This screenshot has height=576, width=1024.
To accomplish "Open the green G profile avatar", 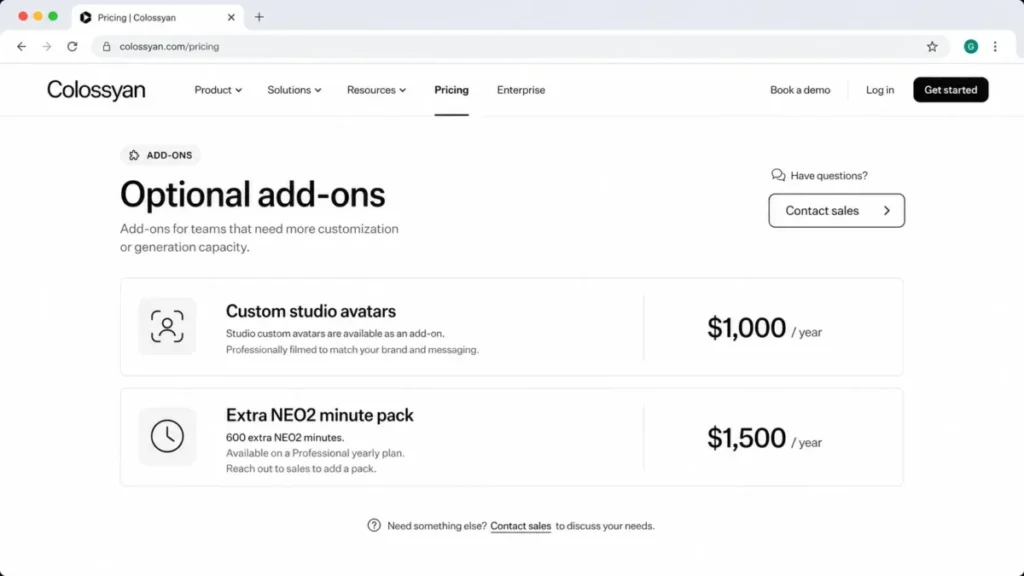I will (971, 46).
